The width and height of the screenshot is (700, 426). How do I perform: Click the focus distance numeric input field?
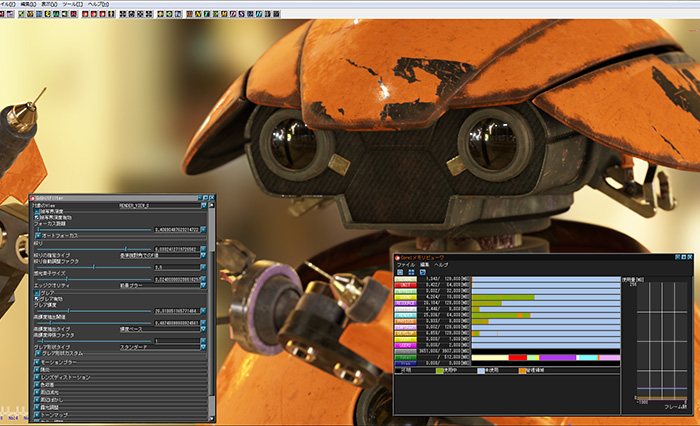[177, 229]
